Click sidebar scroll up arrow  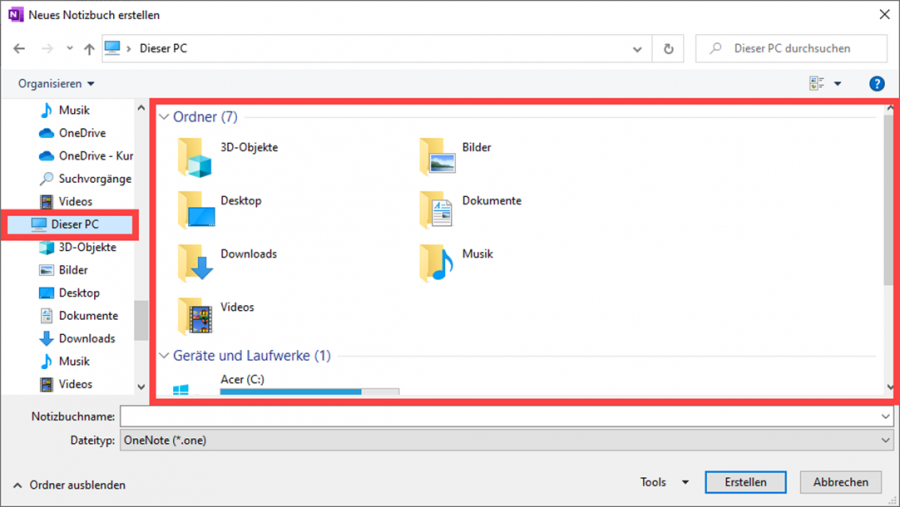pyautogui.click(x=141, y=107)
